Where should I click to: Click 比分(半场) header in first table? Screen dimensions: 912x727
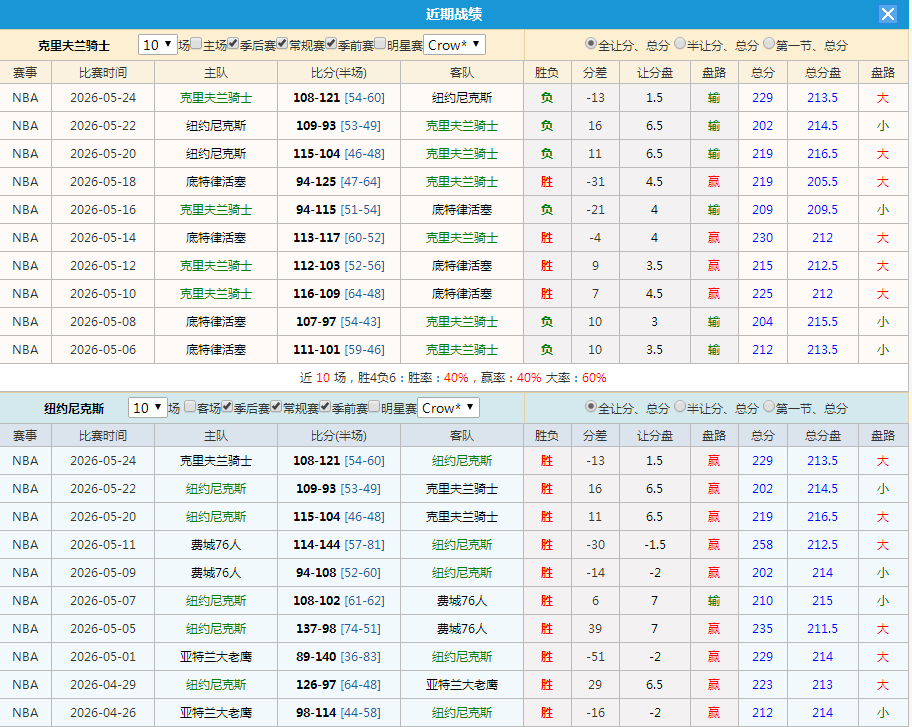click(339, 73)
